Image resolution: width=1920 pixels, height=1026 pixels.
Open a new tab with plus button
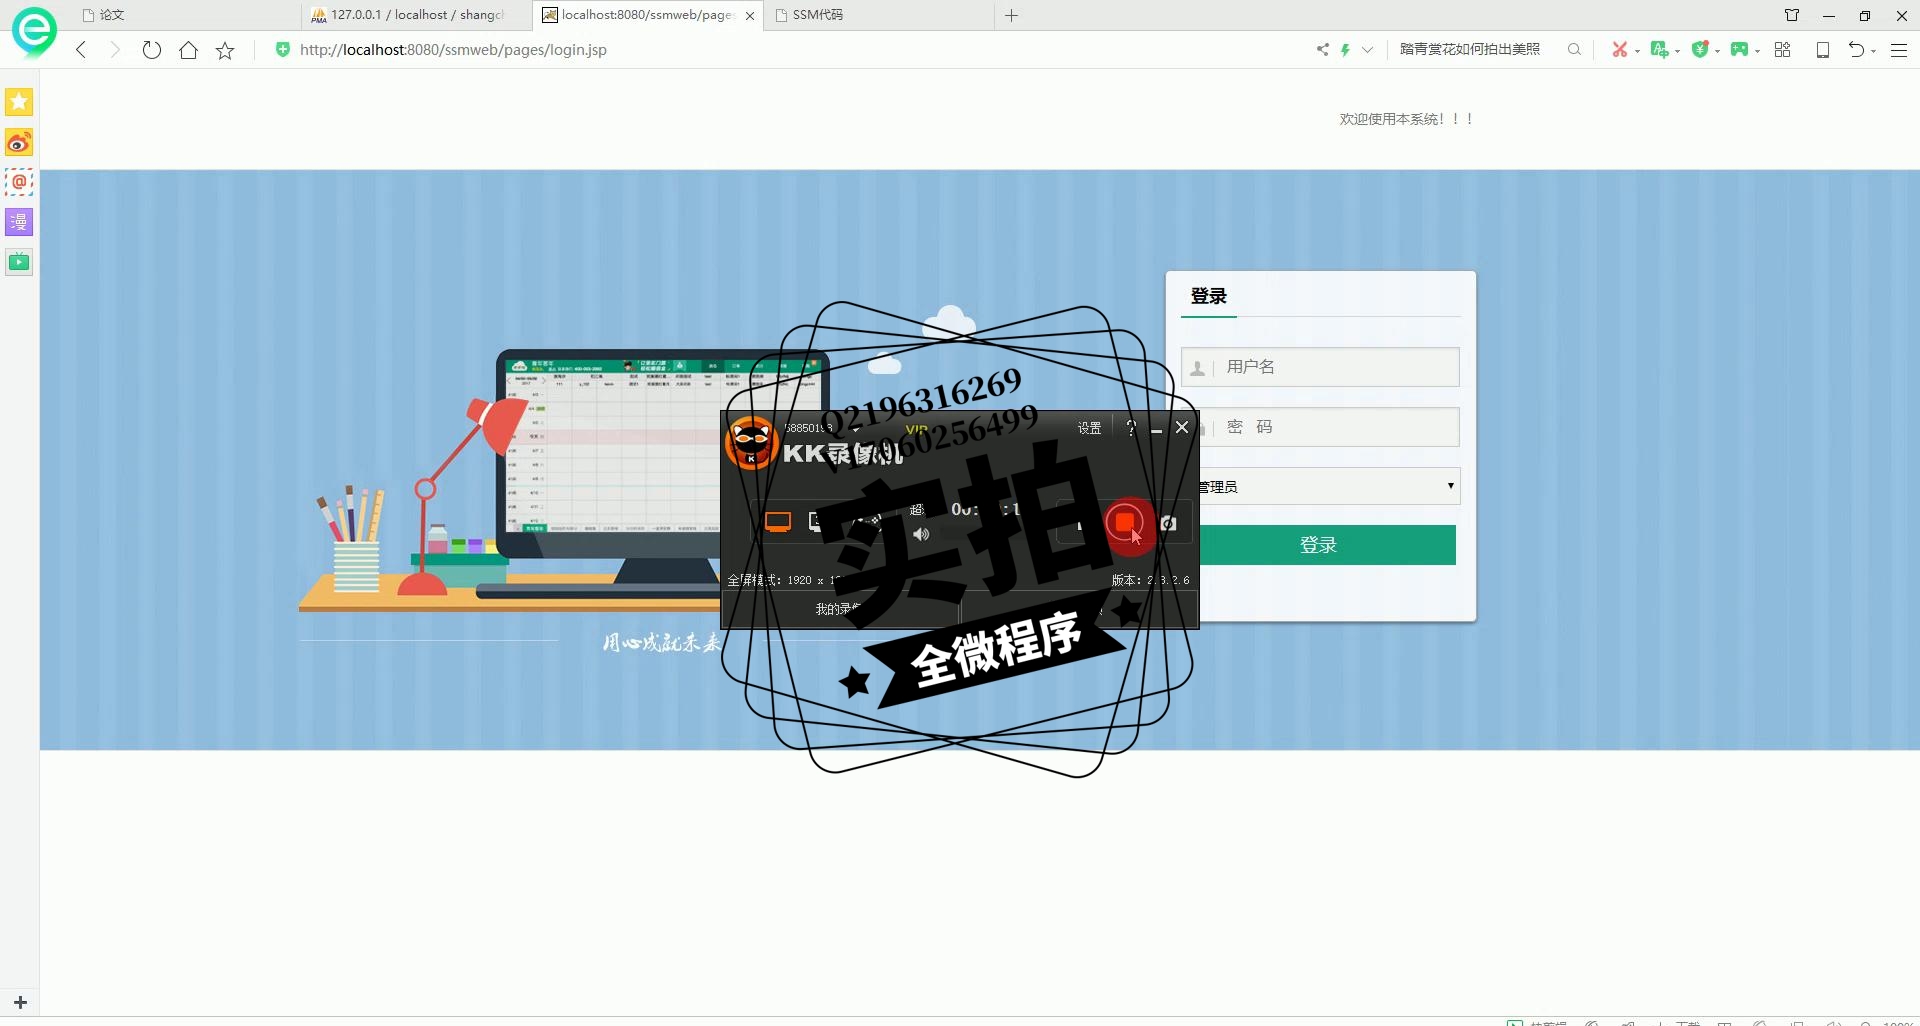[1011, 15]
